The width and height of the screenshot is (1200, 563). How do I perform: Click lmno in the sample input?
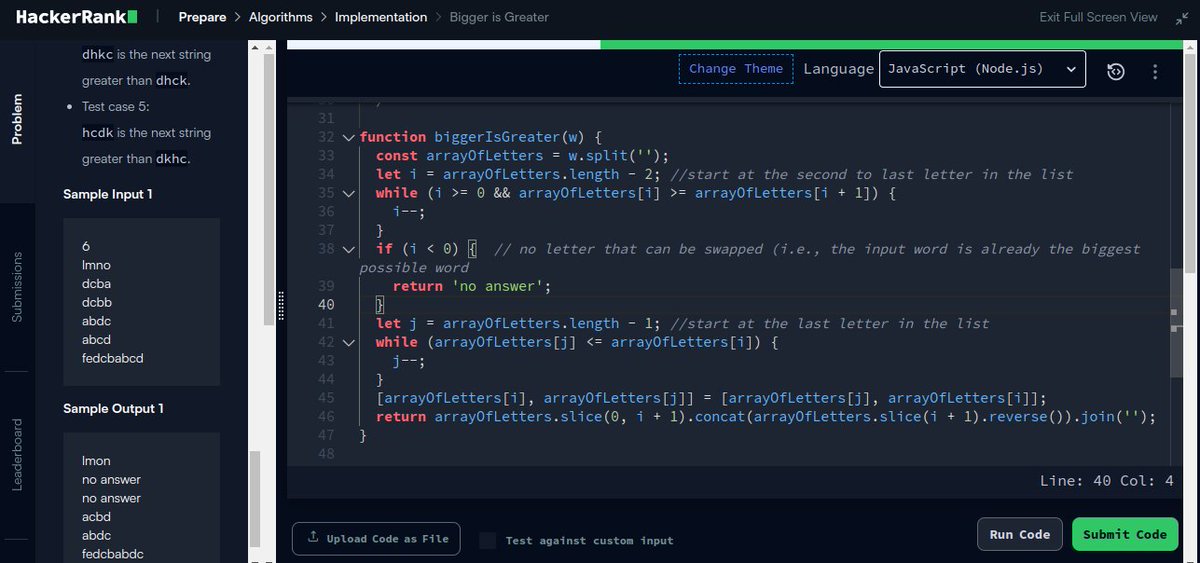tap(96, 265)
